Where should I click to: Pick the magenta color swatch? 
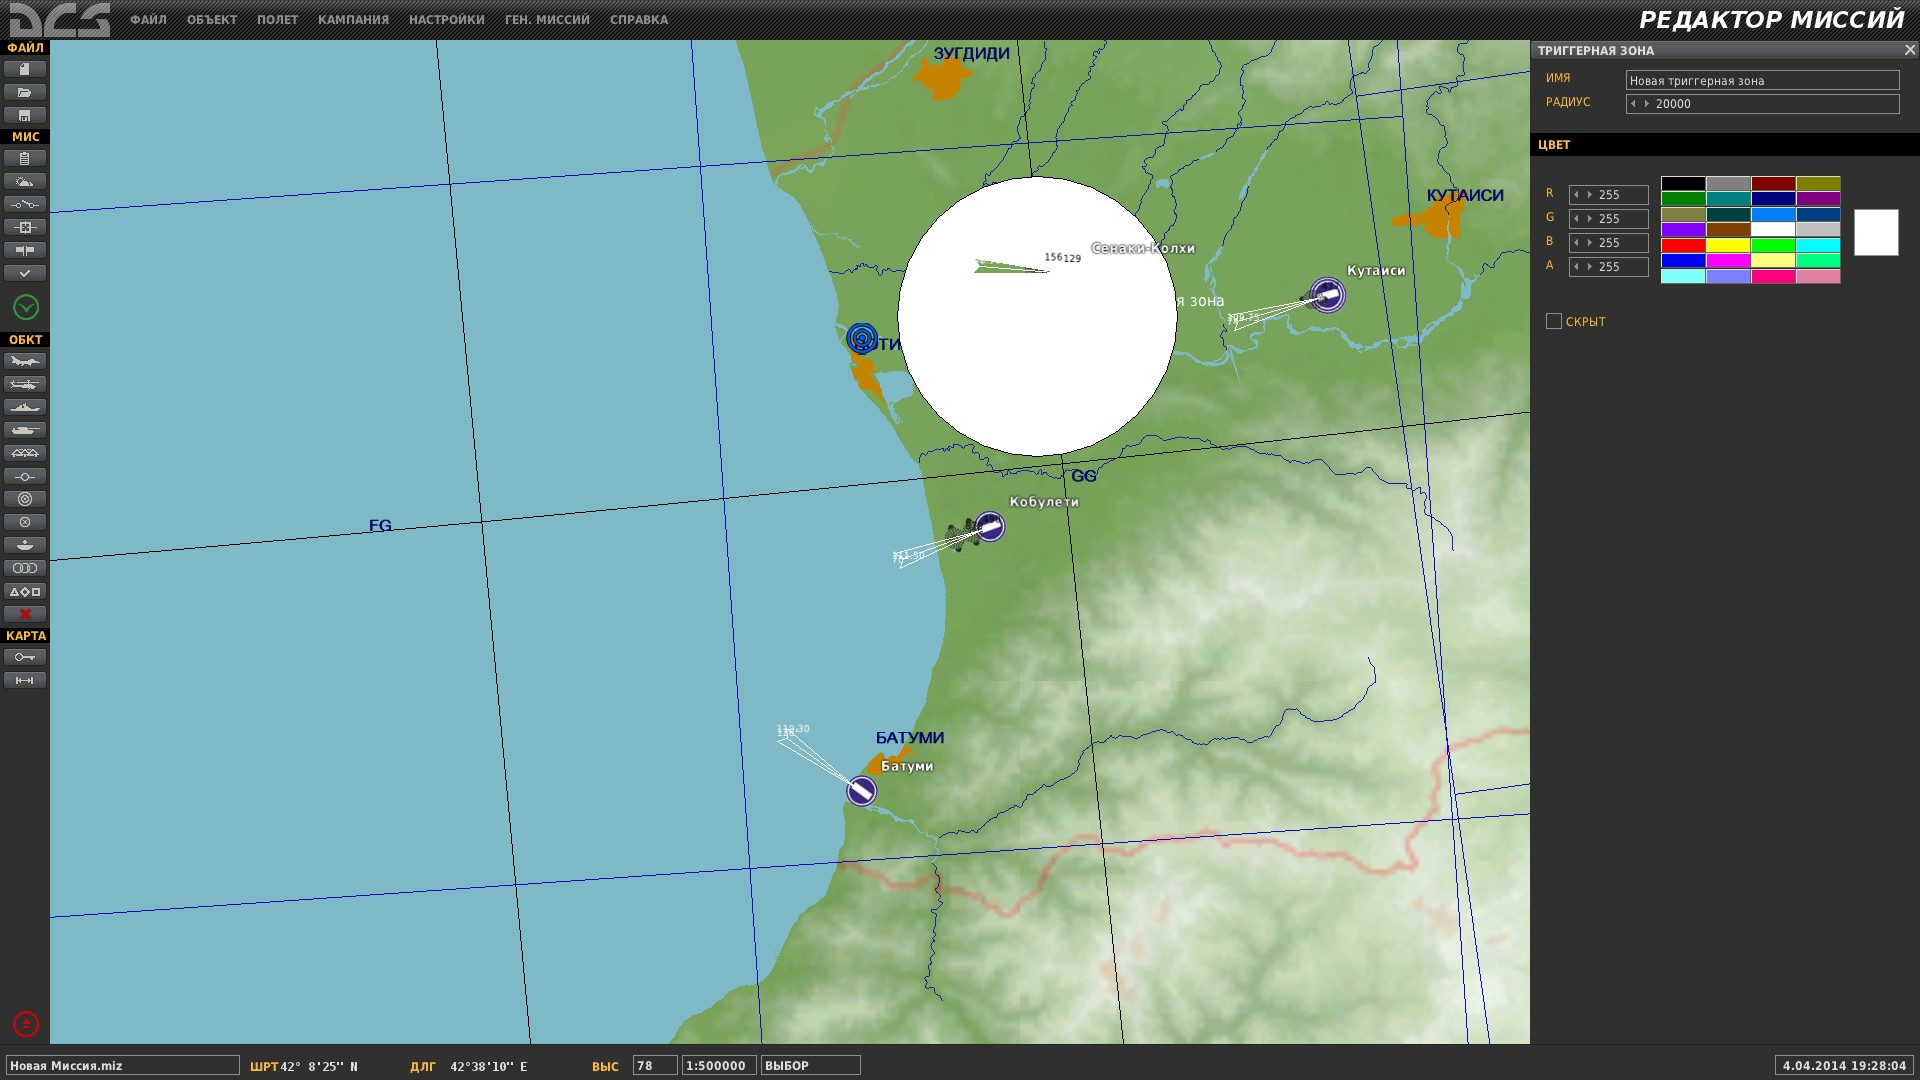tap(1728, 261)
